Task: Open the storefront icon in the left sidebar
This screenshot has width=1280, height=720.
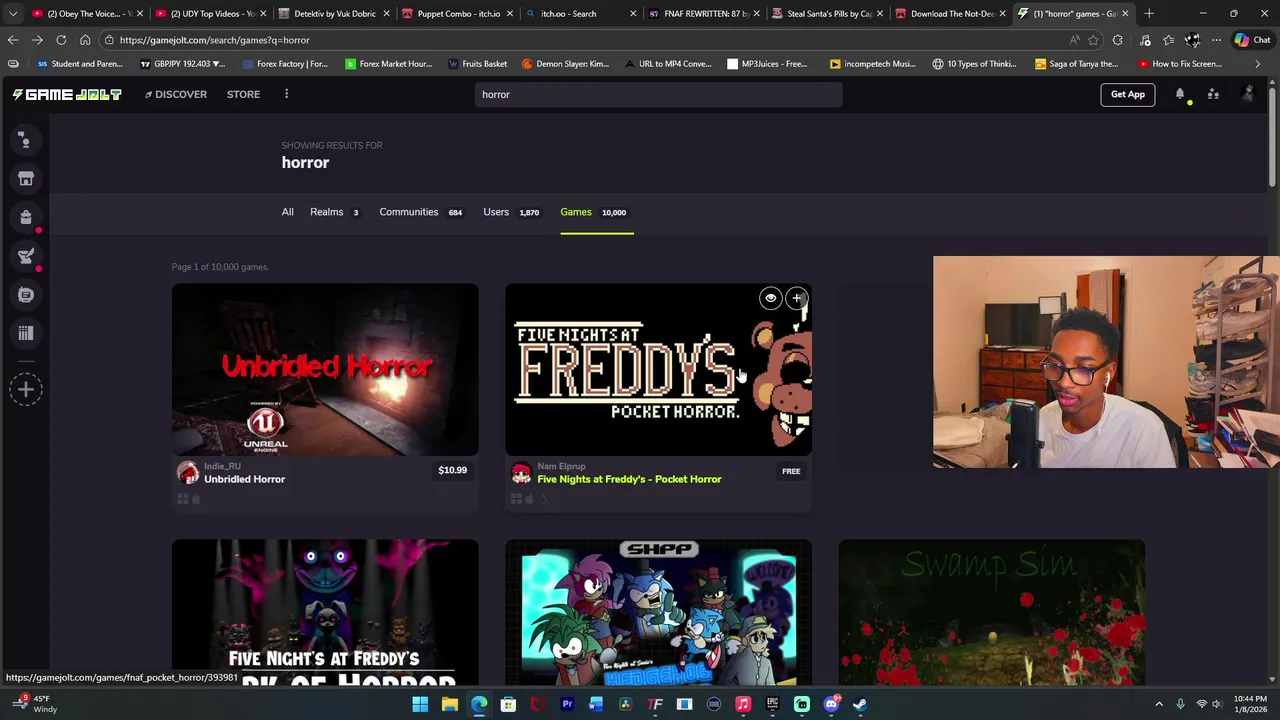Action: click(26, 179)
